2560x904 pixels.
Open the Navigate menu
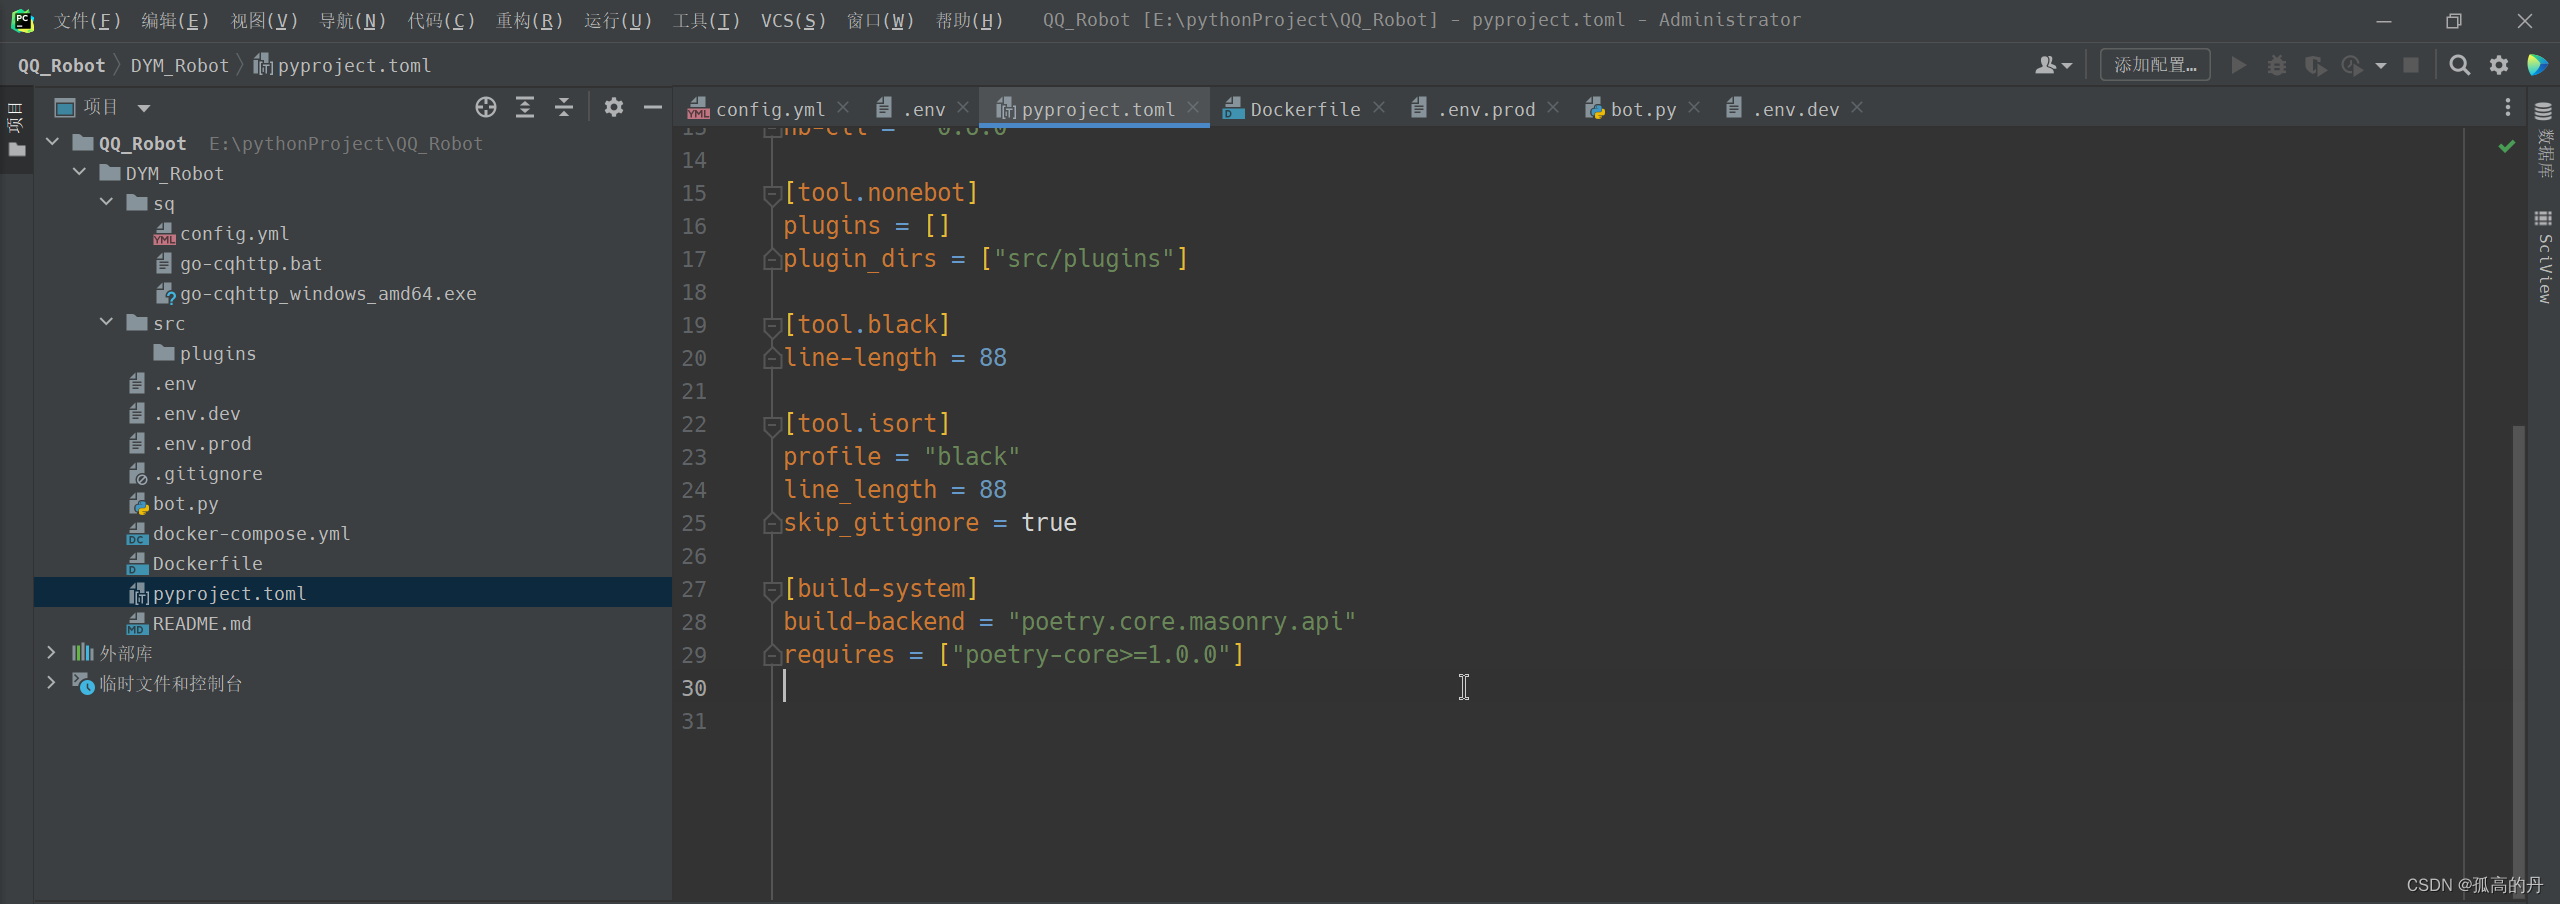click(352, 21)
